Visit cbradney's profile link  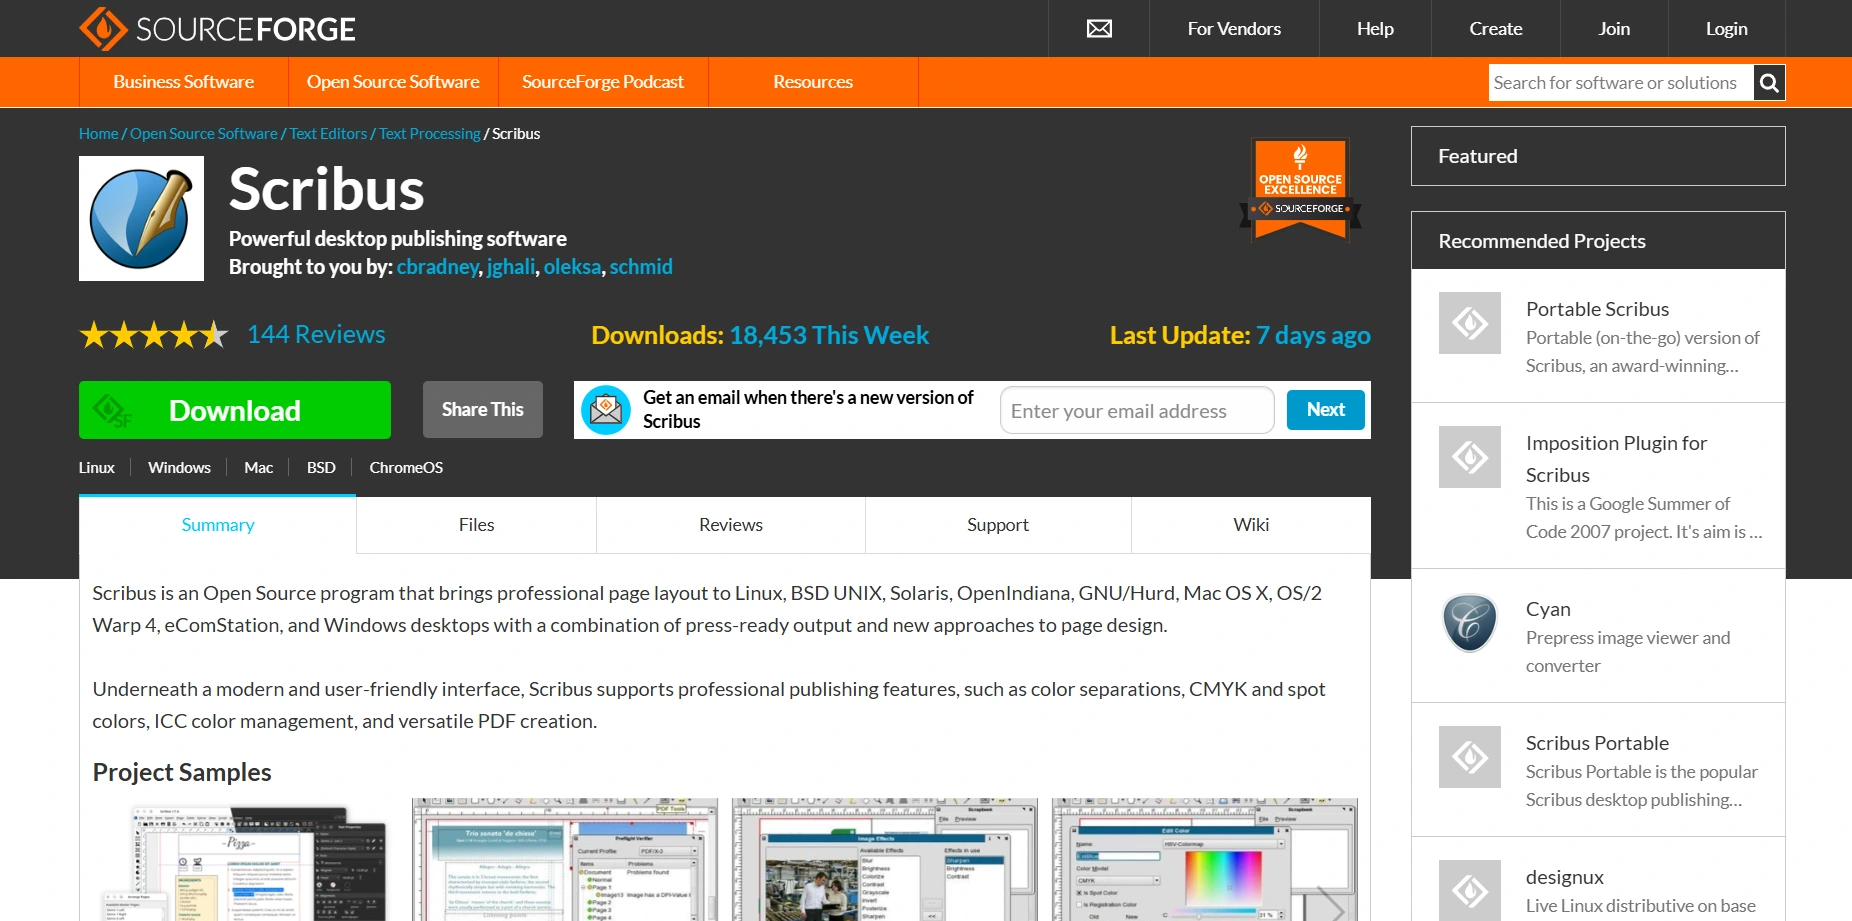[438, 267]
